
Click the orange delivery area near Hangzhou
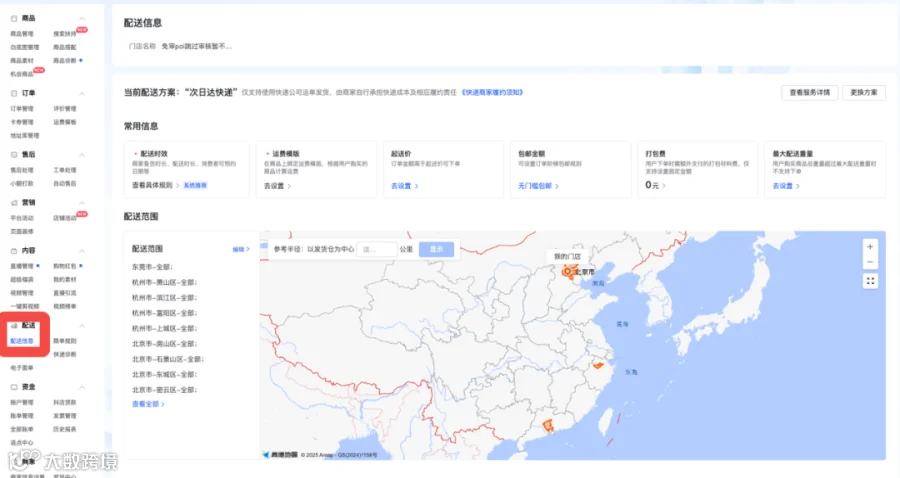pos(598,365)
